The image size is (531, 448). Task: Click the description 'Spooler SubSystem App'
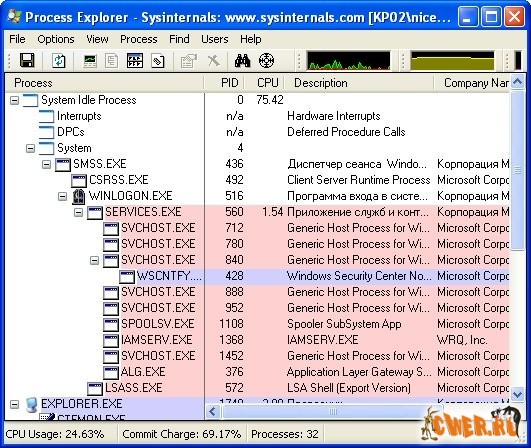(344, 324)
